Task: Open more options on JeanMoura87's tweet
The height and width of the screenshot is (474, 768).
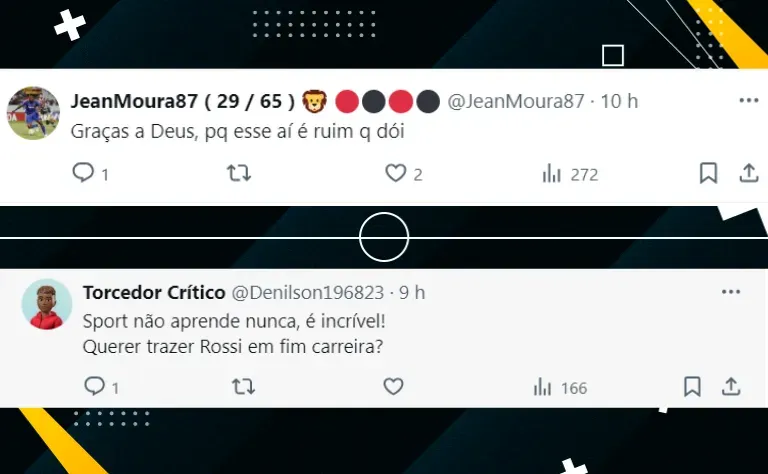Action: coord(749,100)
